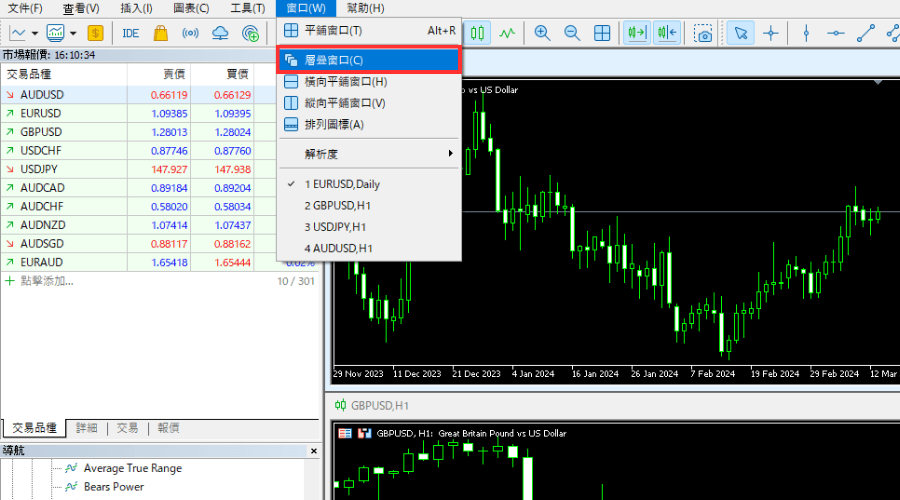Screen dimensions: 900x500
Task: Click the zoom out magnifier icon
Action: pyautogui.click(x=572, y=33)
